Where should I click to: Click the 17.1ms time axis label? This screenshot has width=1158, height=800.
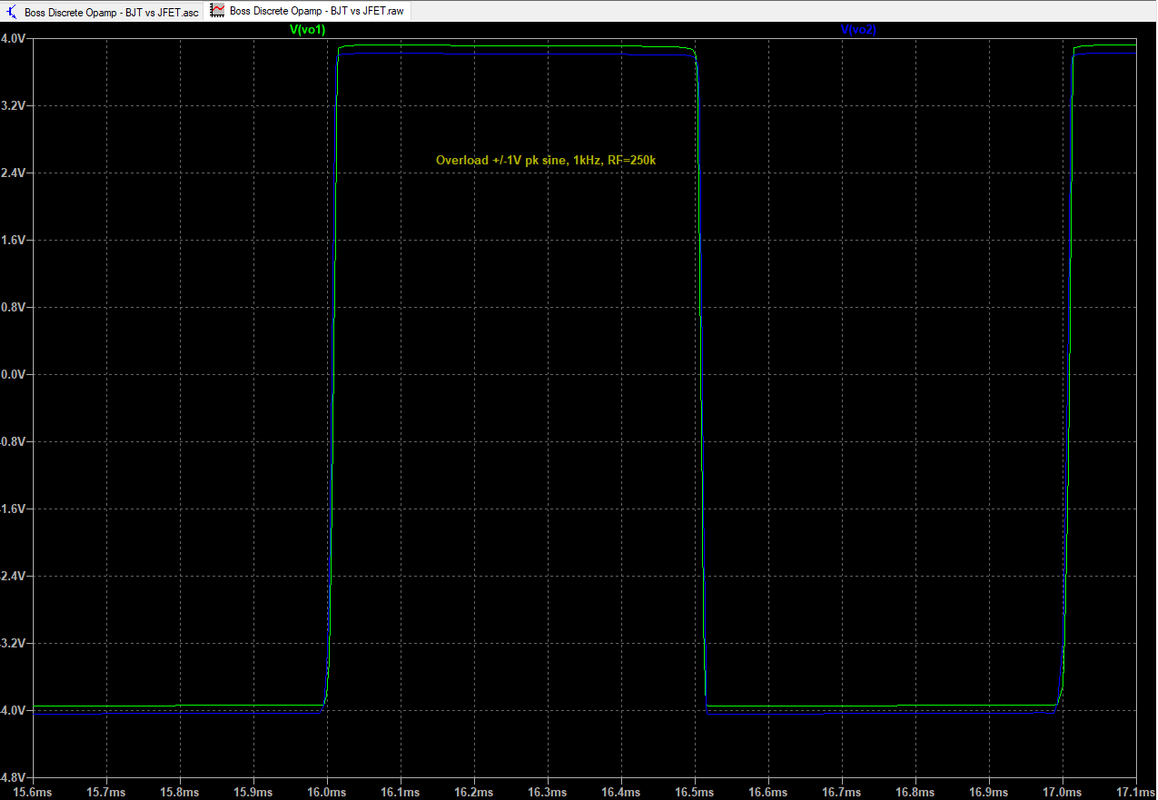1137,792
